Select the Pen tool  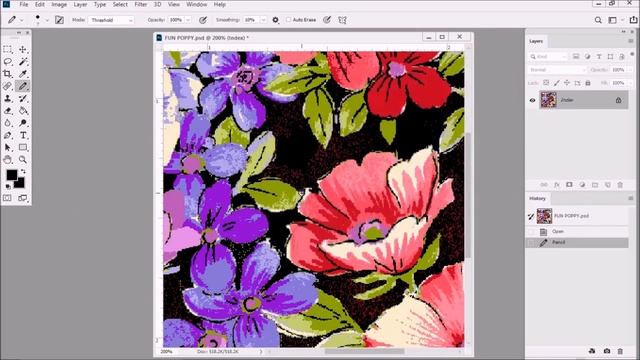7,135
